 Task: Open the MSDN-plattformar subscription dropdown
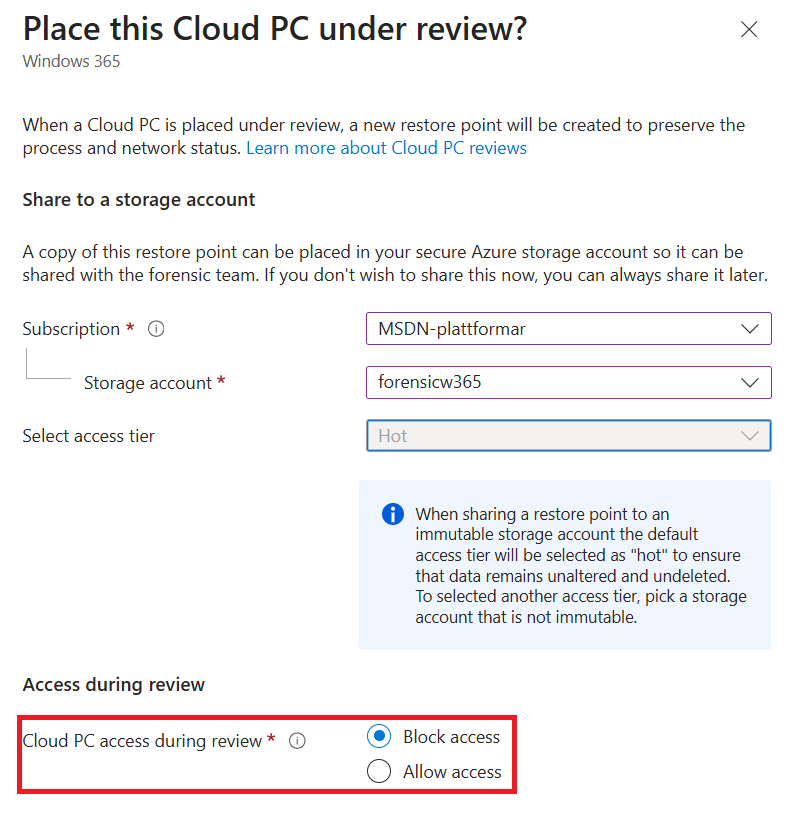(569, 329)
